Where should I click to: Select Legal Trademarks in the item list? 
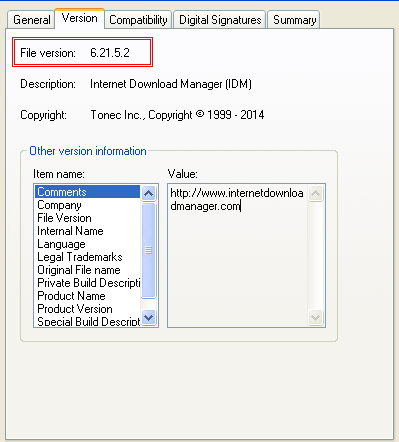coord(87,257)
